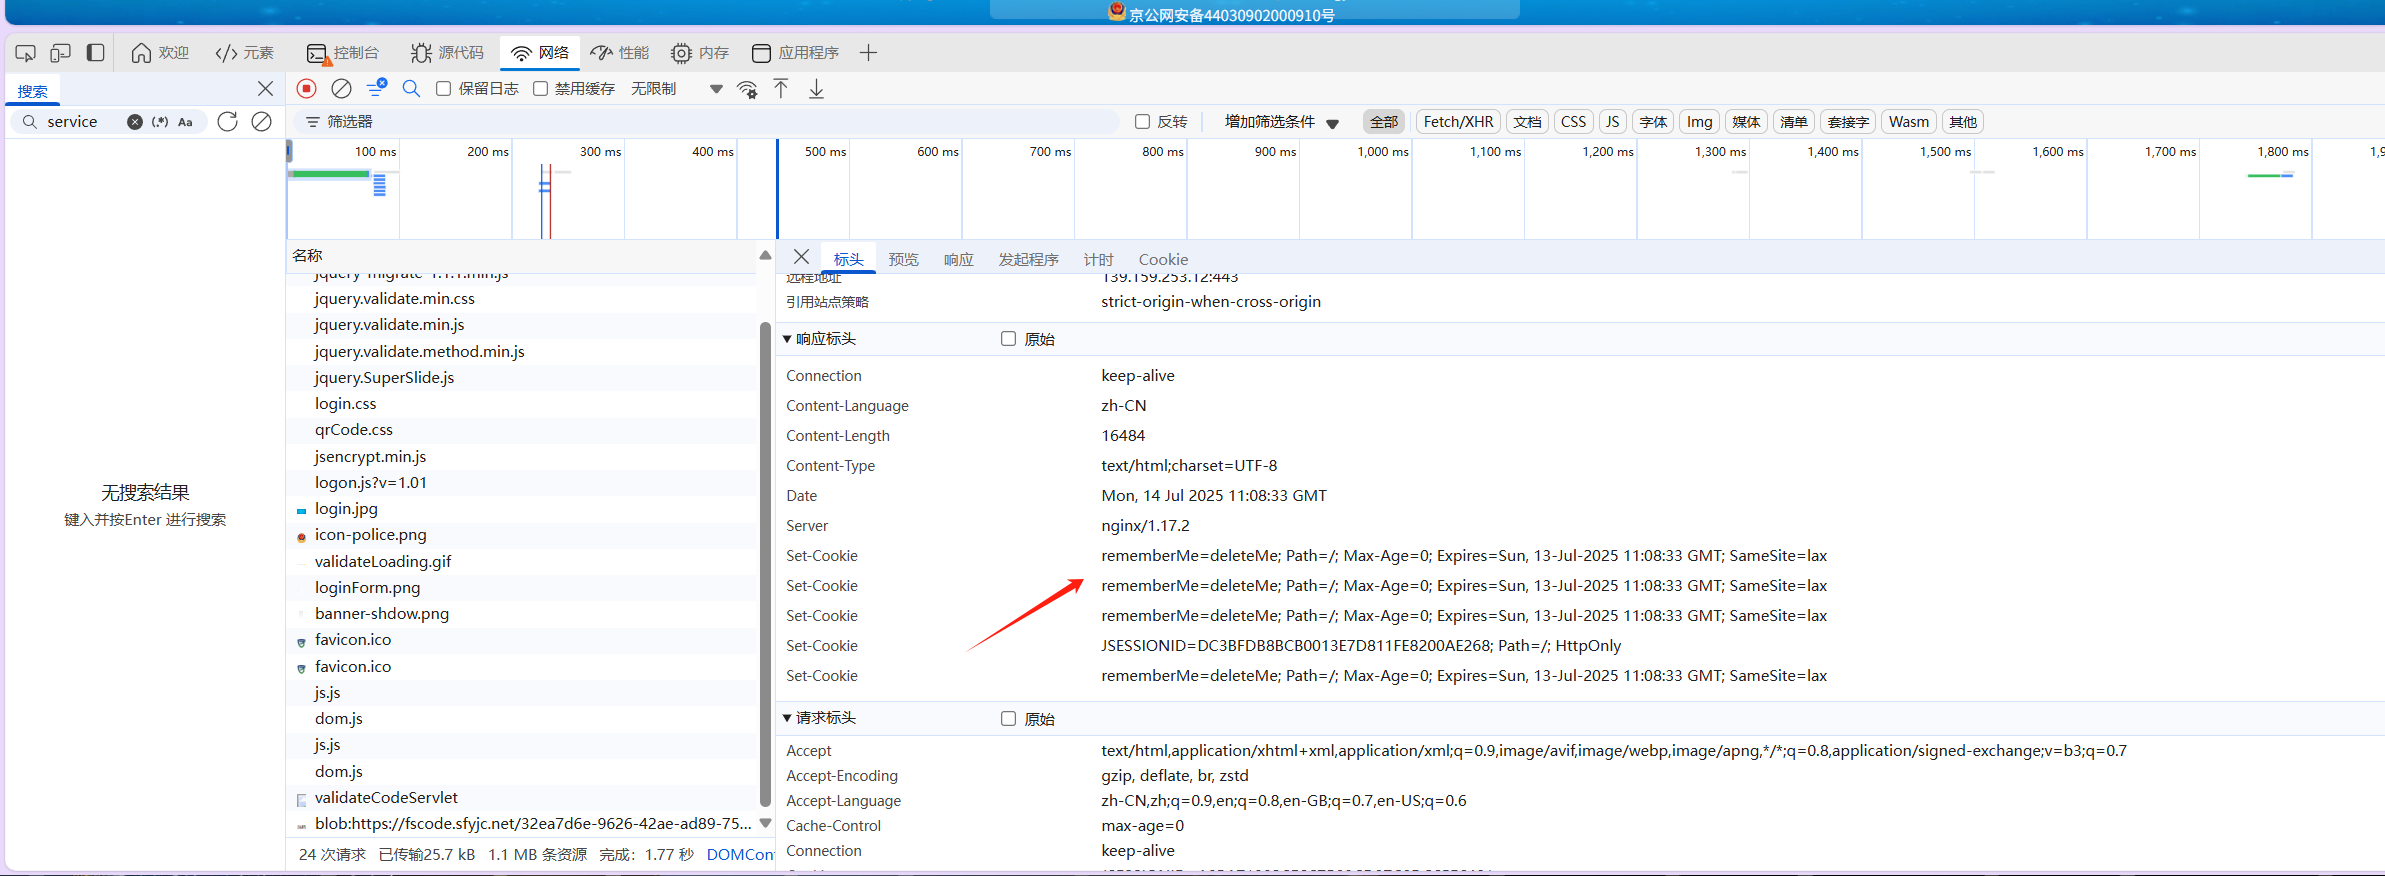Viewport: 2385px width, 876px height.
Task: Tick raw checkbox for request headers
Action: pos(1008,719)
